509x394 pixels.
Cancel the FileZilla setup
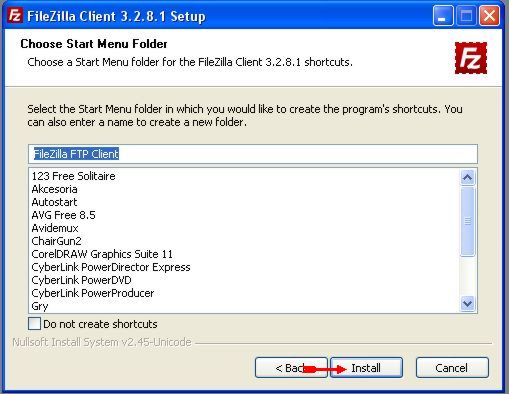coord(452,368)
